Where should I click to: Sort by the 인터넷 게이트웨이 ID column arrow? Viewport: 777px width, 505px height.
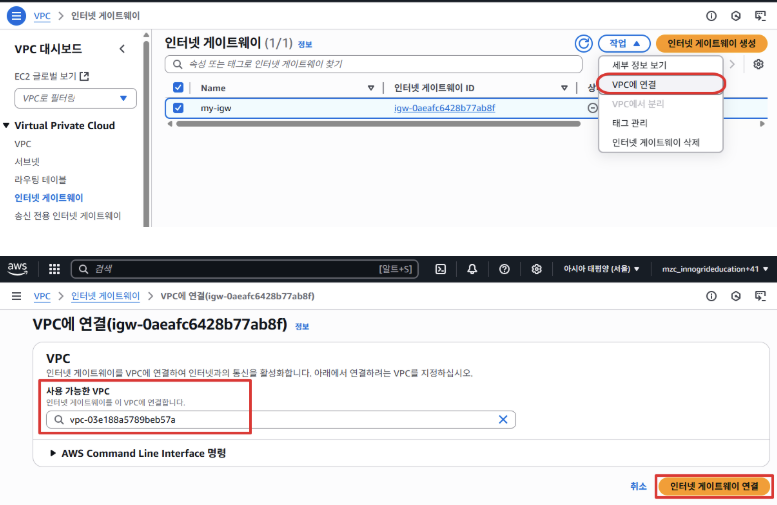564,88
